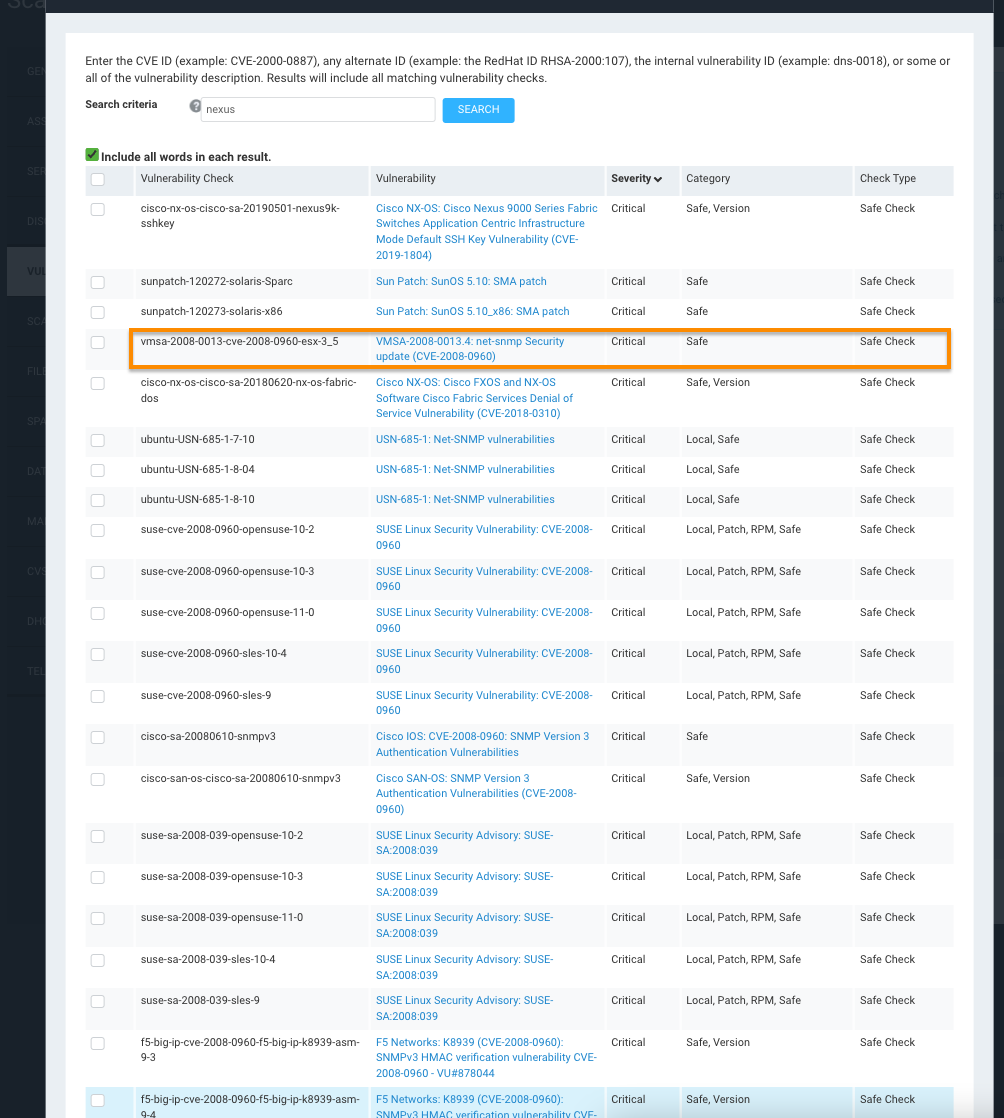The height and width of the screenshot is (1118, 1004).
Task: Sort by Check Type column header
Action: click(888, 179)
